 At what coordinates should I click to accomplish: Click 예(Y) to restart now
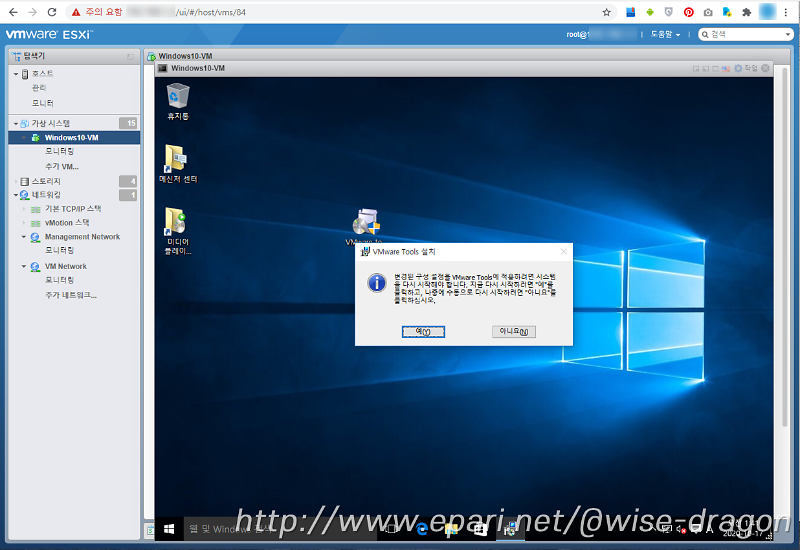tap(423, 332)
